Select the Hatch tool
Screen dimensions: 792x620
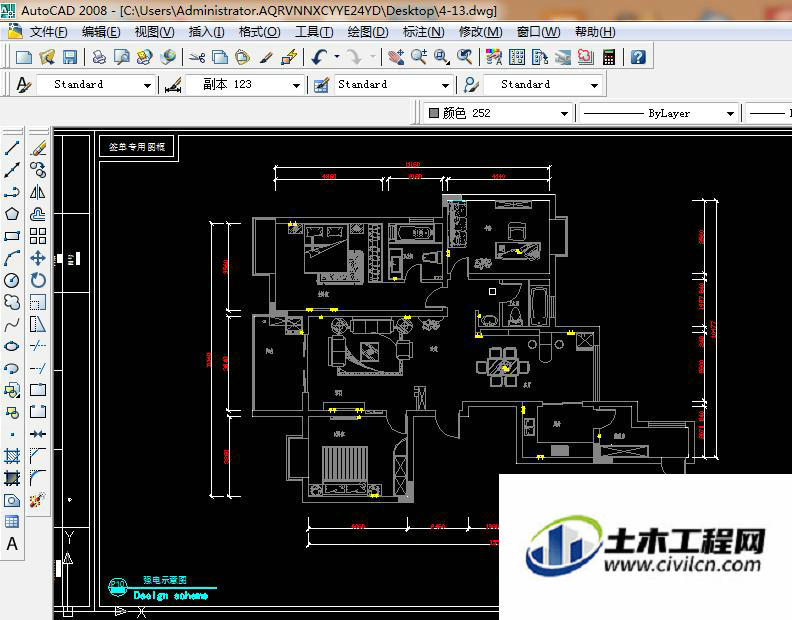12,456
